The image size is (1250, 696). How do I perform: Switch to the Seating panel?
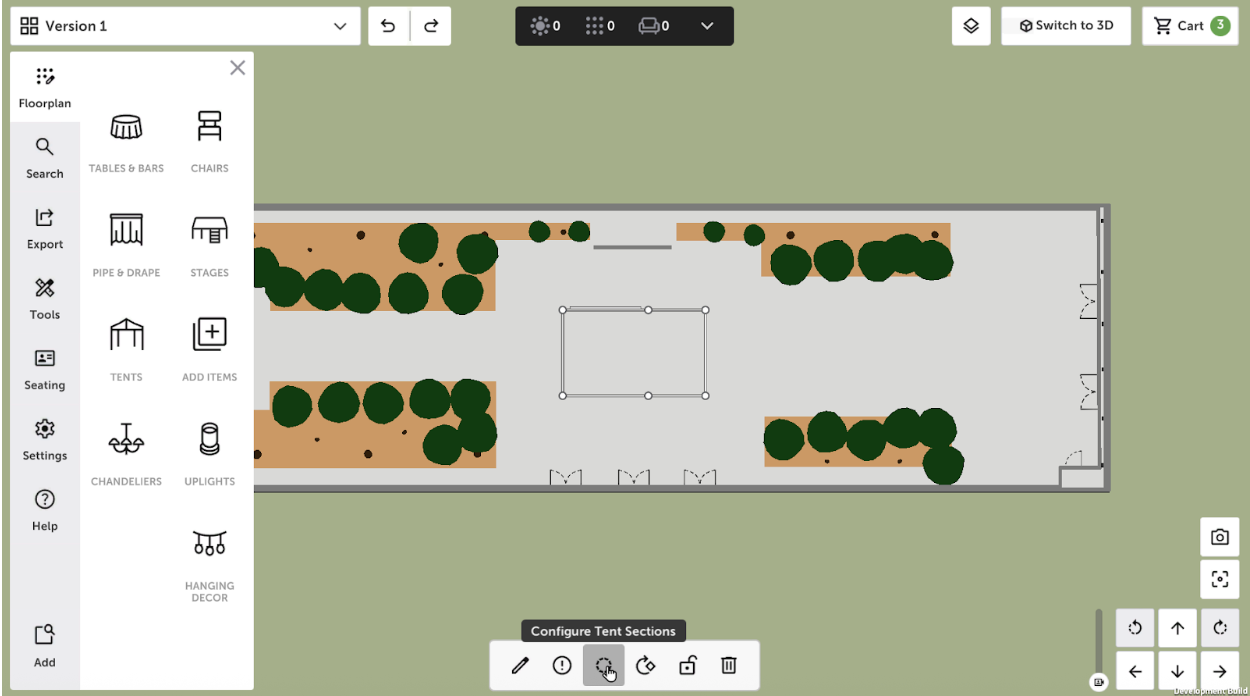[44, 371]
